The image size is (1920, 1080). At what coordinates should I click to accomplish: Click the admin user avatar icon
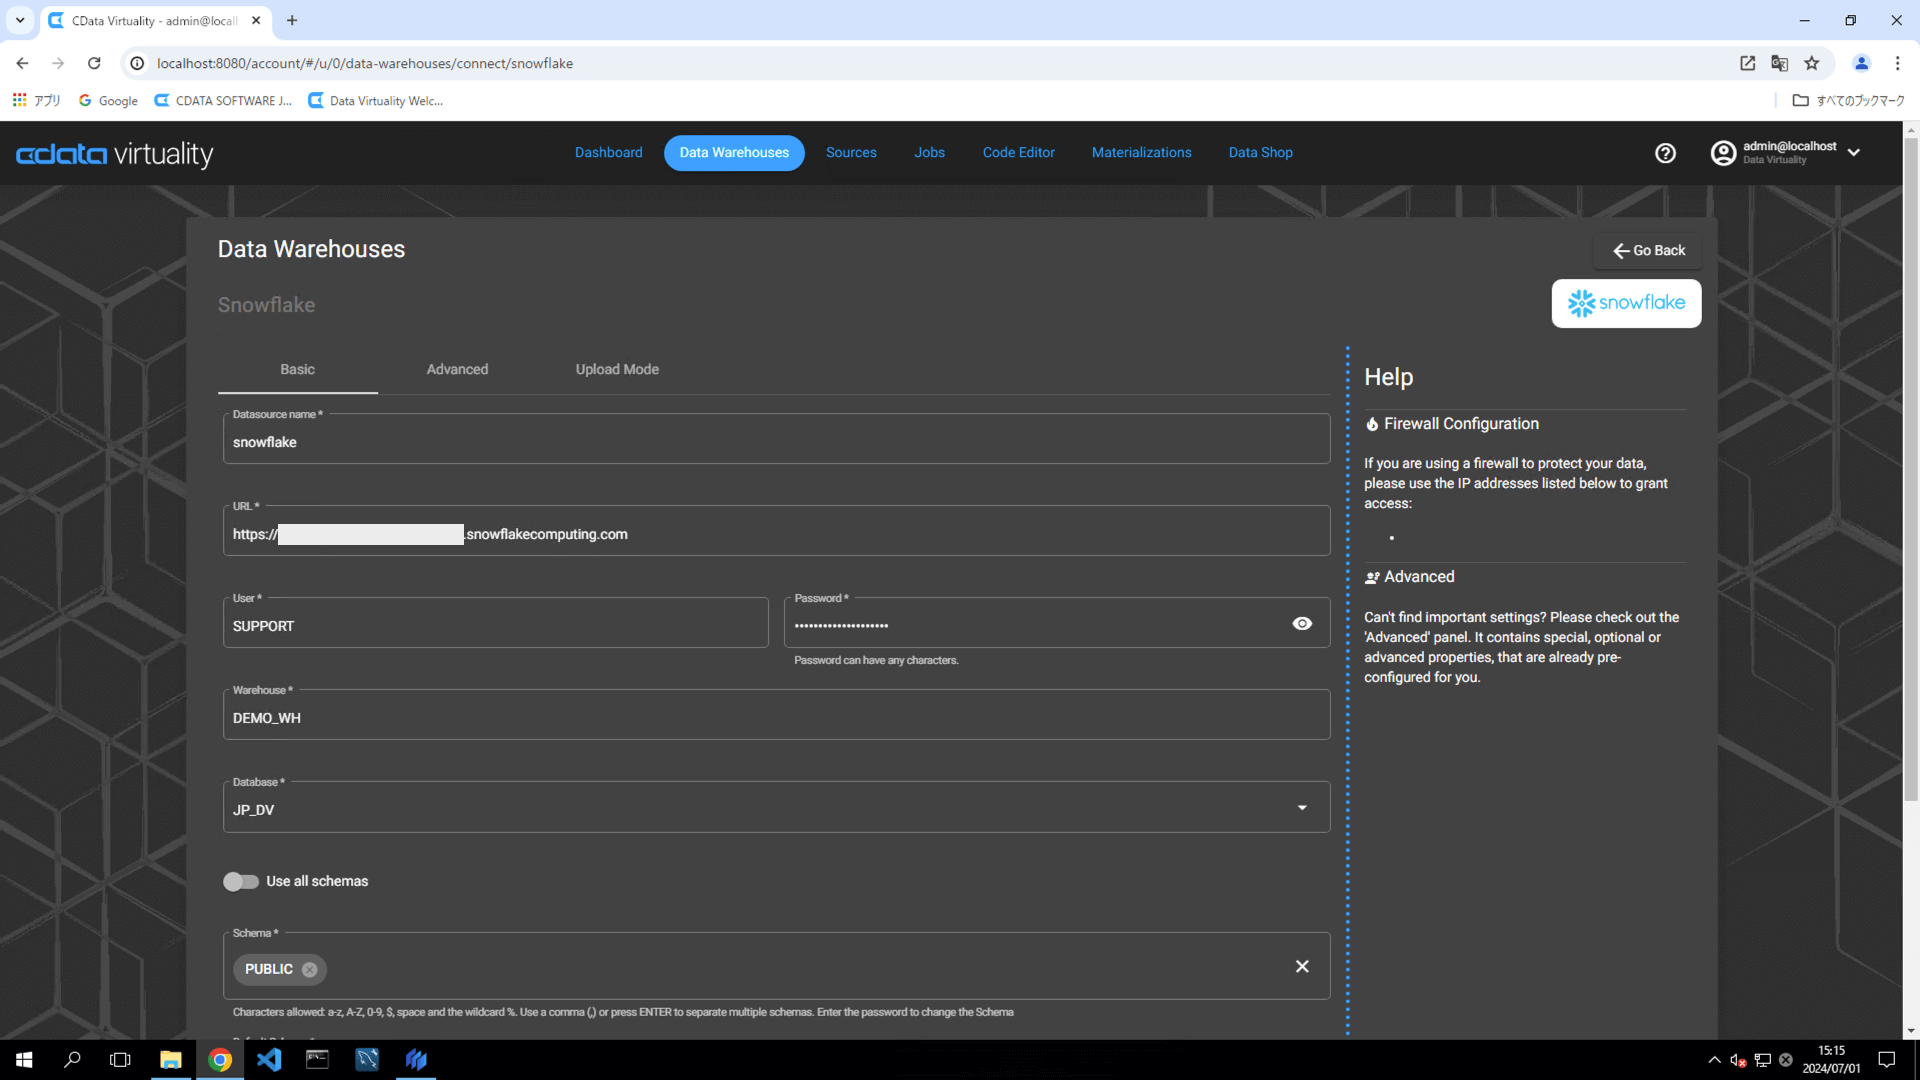(x=1723, y=153)
